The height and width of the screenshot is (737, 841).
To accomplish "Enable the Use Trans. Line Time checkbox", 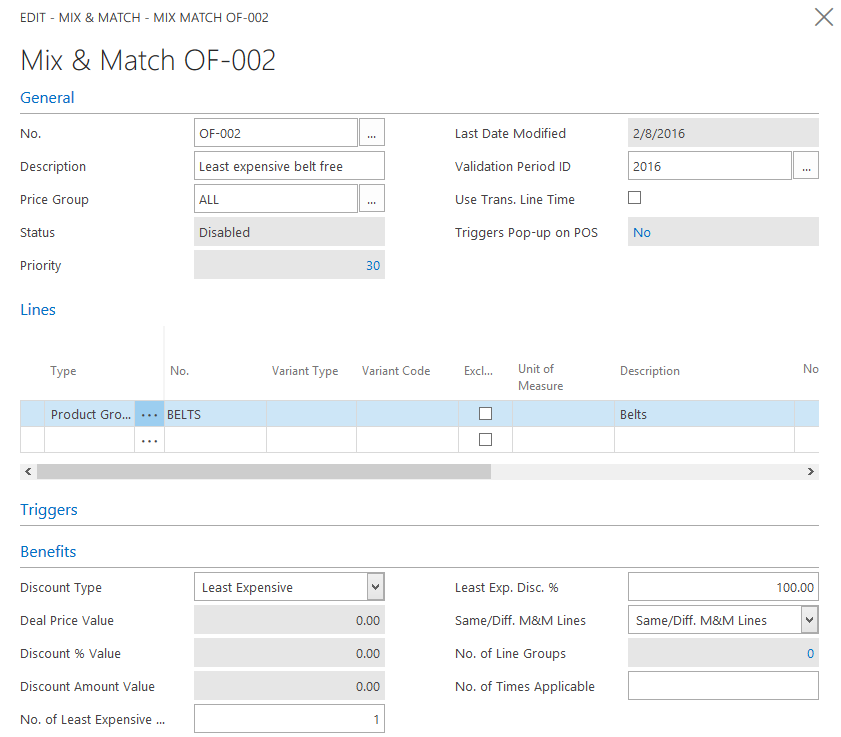I will point(634,198).
